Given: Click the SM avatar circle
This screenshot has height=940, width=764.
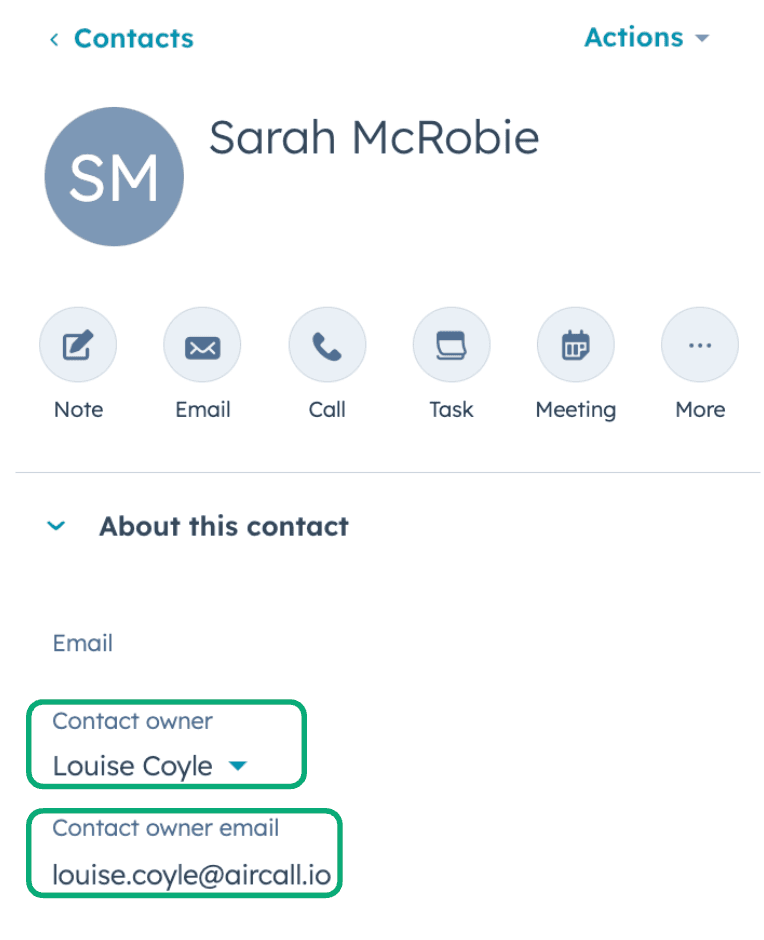Looking at the screenshot, I should pos(114,176).
